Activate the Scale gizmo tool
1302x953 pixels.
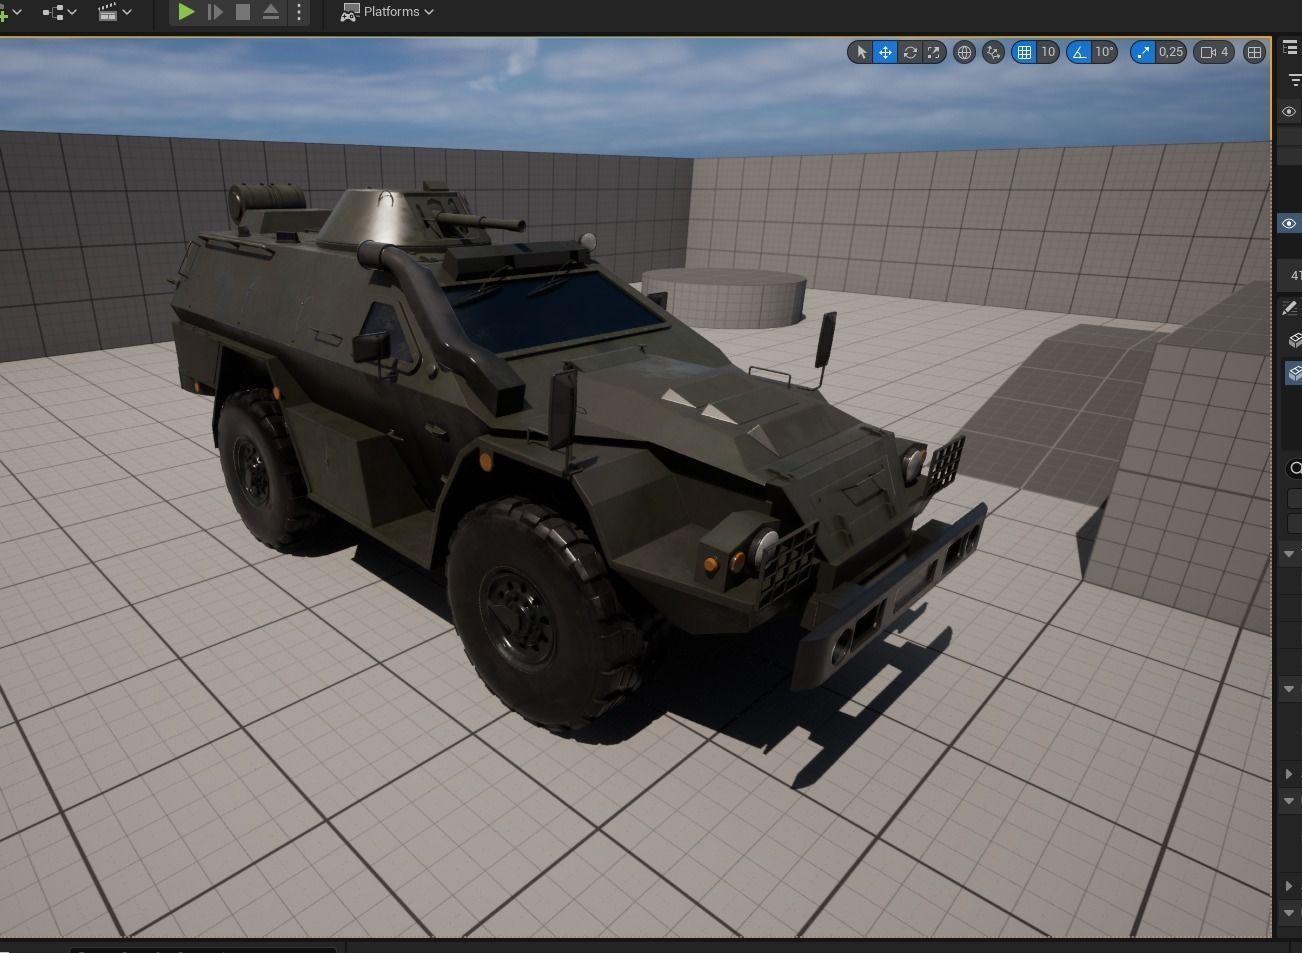[x=934, y=52]
